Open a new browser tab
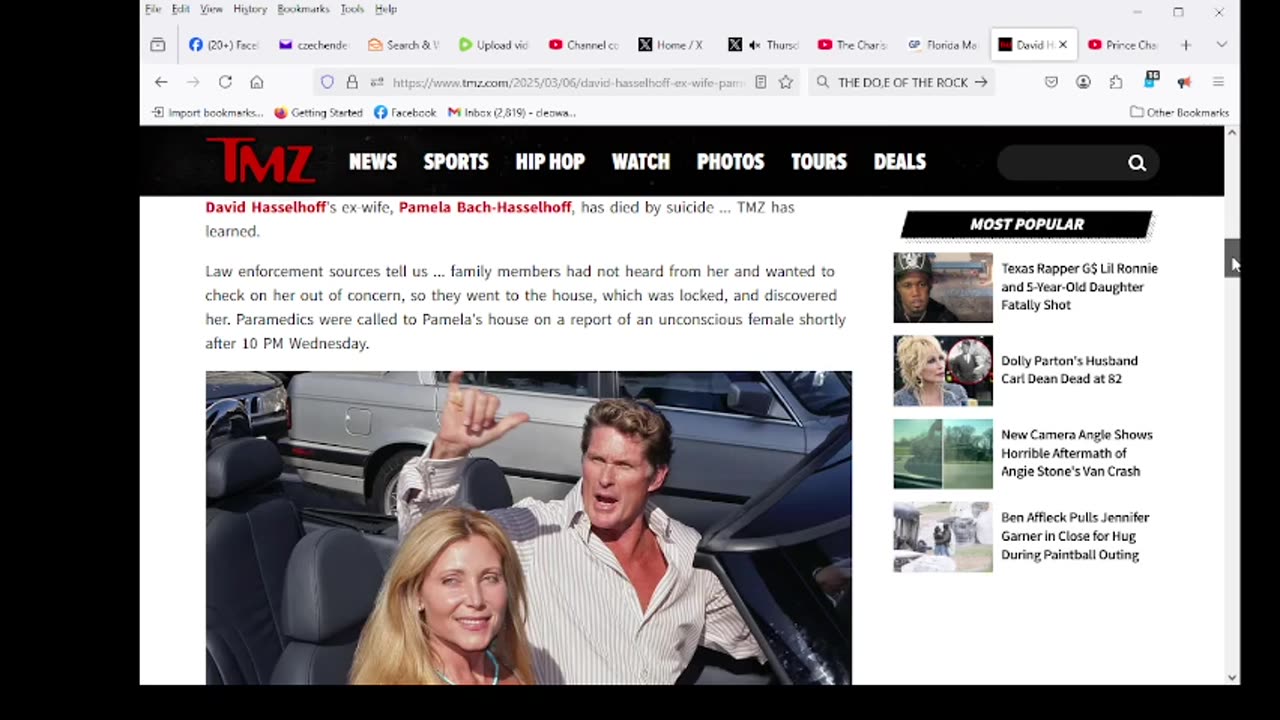The width and height of the screenshot is (1280, 720). 1186,45
